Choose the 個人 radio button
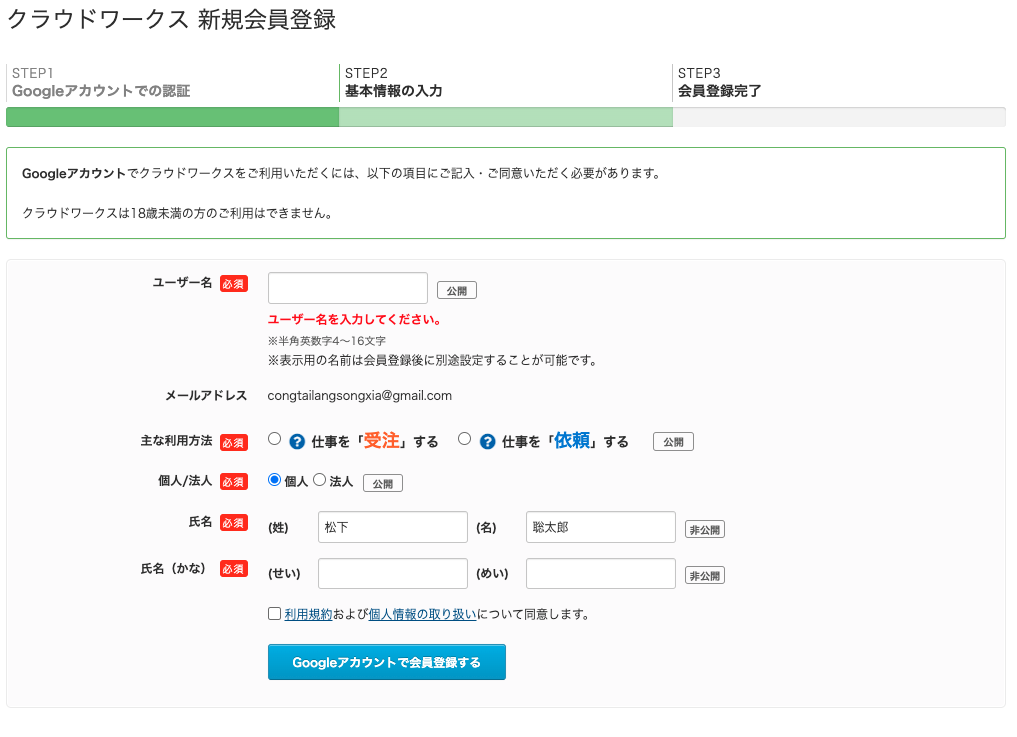 click(x=274, y=480)
